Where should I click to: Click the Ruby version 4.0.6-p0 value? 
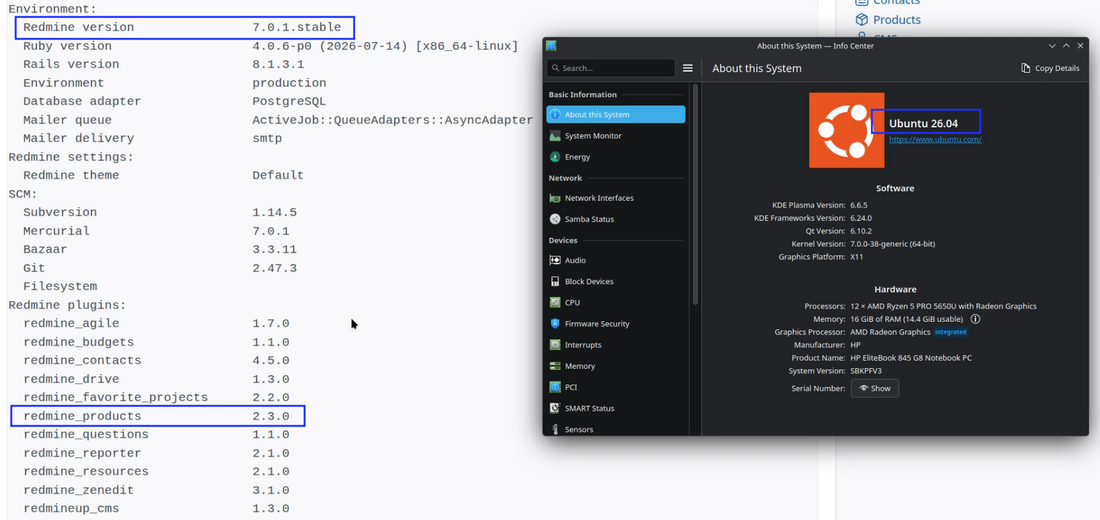point(385,46)
